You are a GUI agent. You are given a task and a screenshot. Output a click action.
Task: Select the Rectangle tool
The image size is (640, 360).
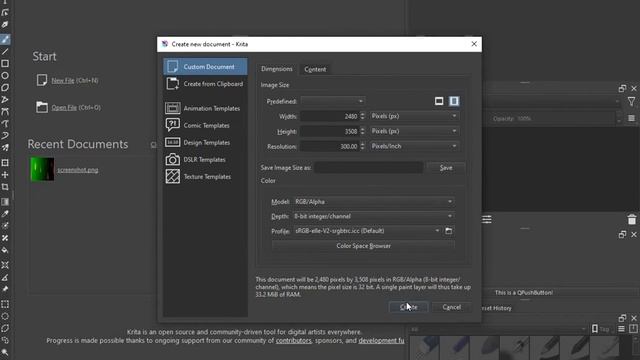tap(5, 64)
